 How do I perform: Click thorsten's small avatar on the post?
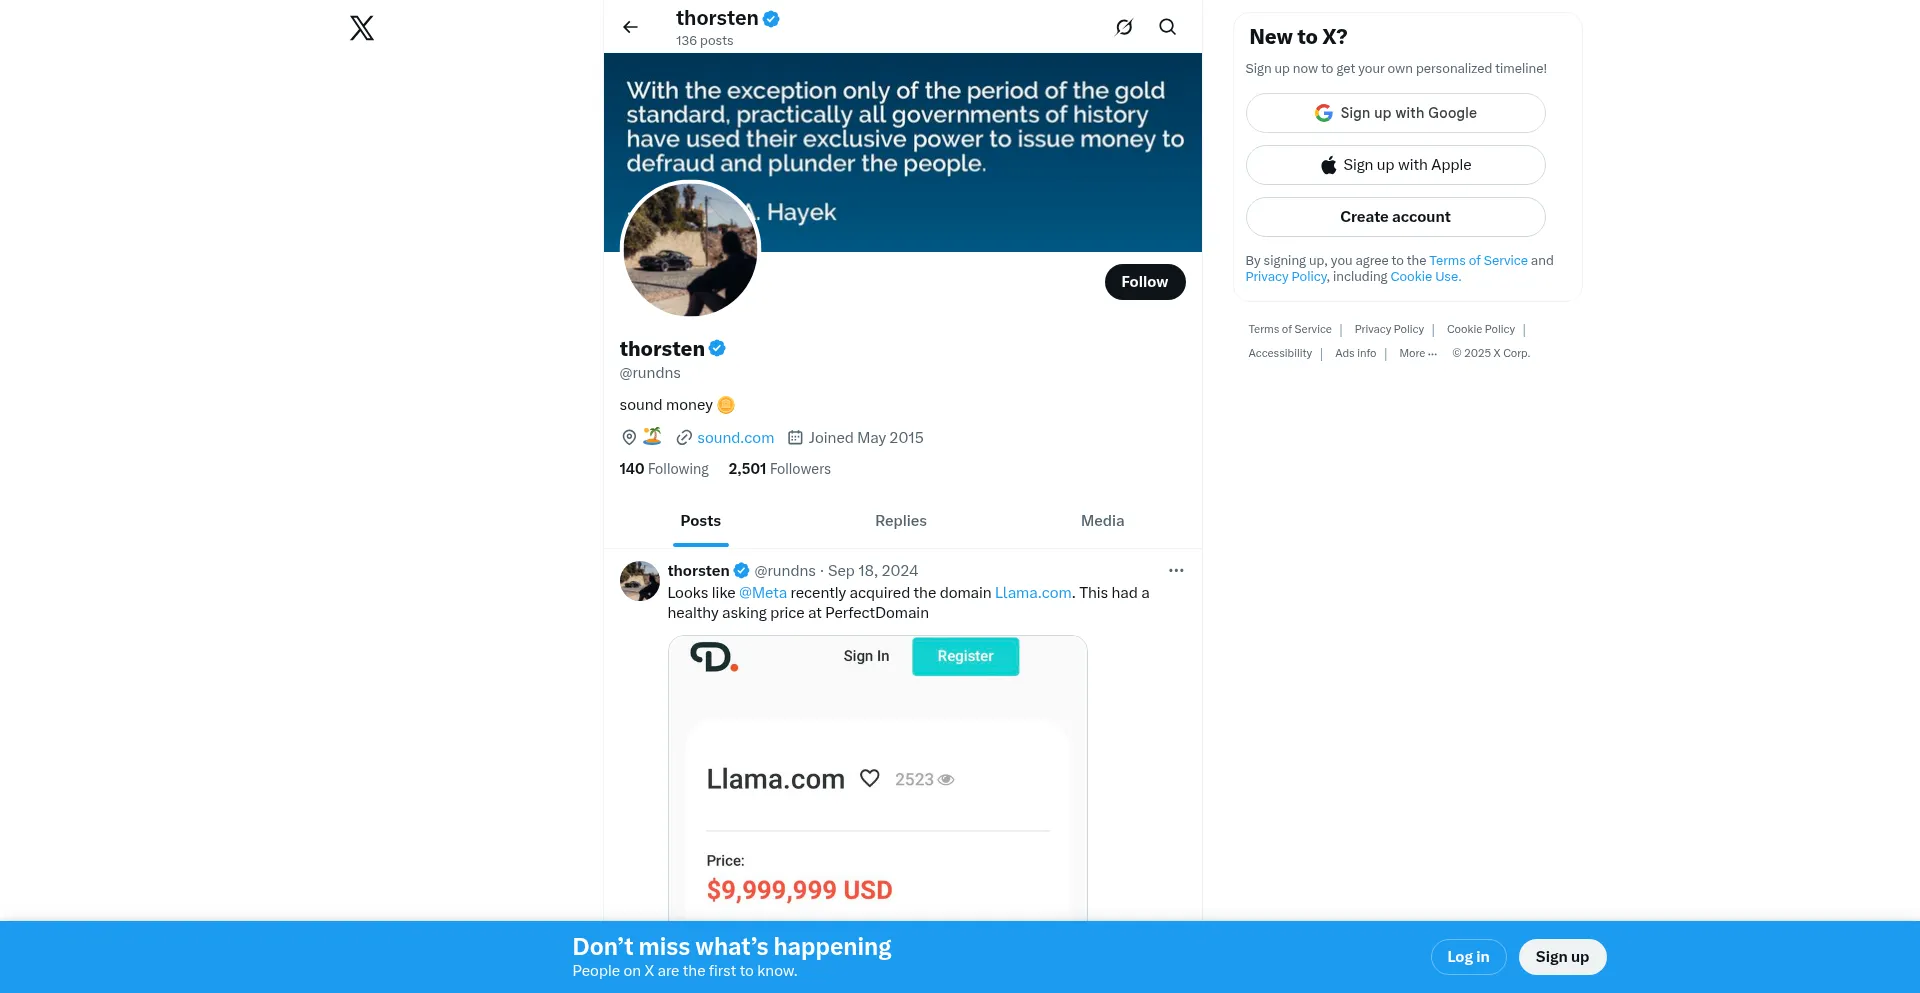click(x=640, y=581)
